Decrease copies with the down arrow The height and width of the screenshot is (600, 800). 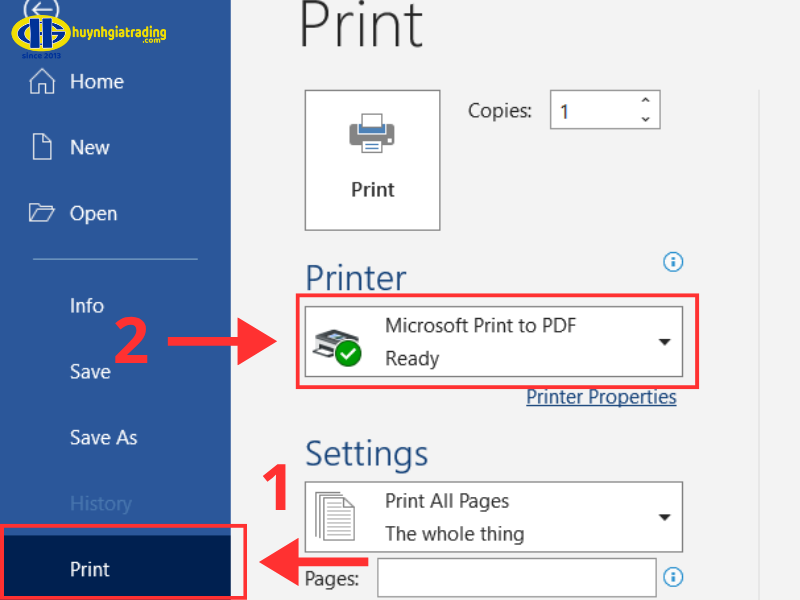(645, 119)
